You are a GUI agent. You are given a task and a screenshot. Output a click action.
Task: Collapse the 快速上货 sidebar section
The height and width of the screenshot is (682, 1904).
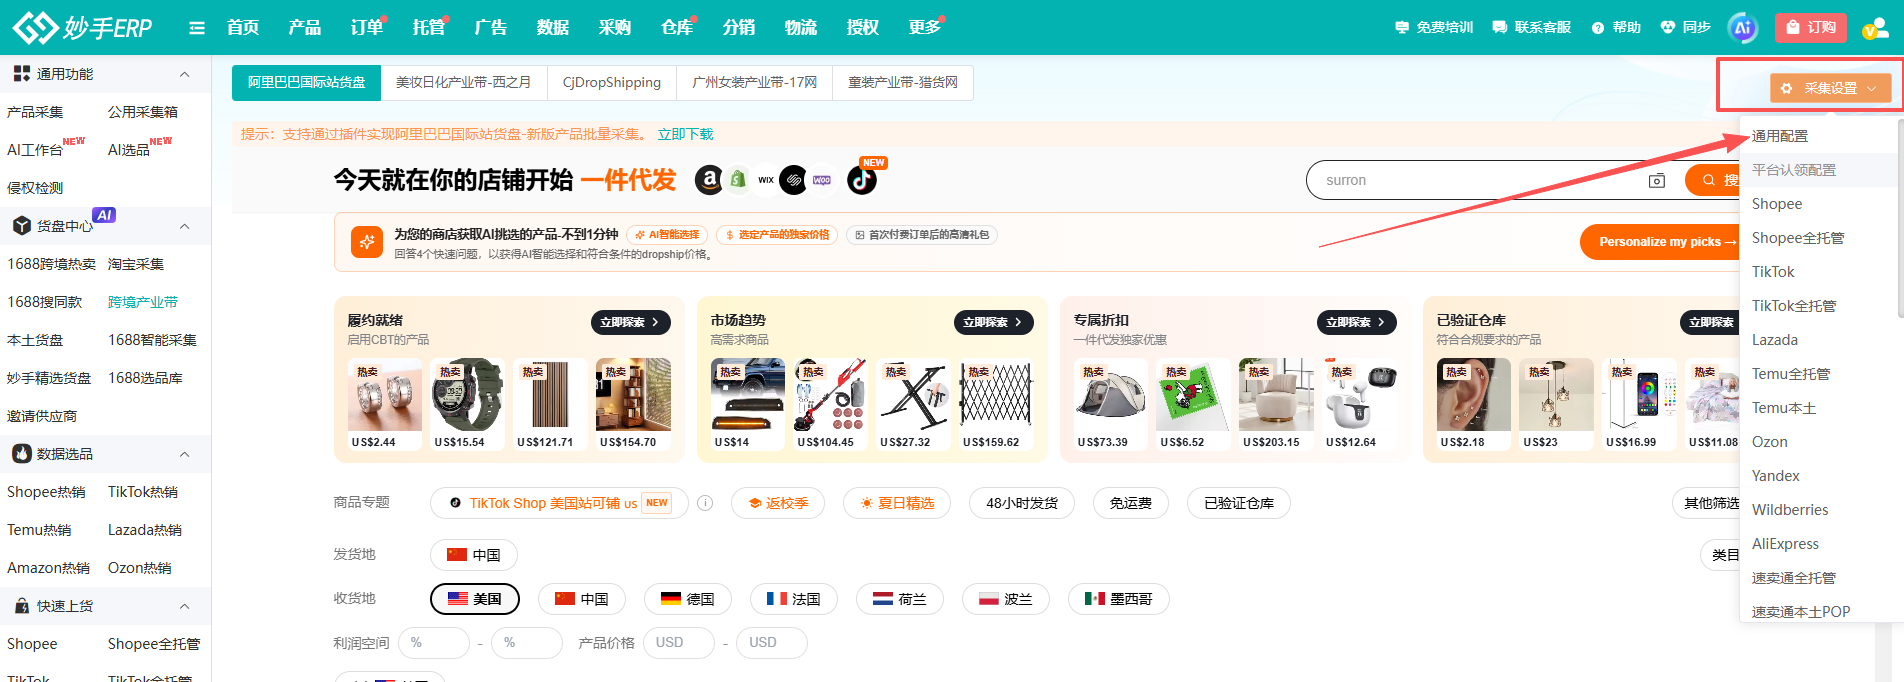(184, 606)
